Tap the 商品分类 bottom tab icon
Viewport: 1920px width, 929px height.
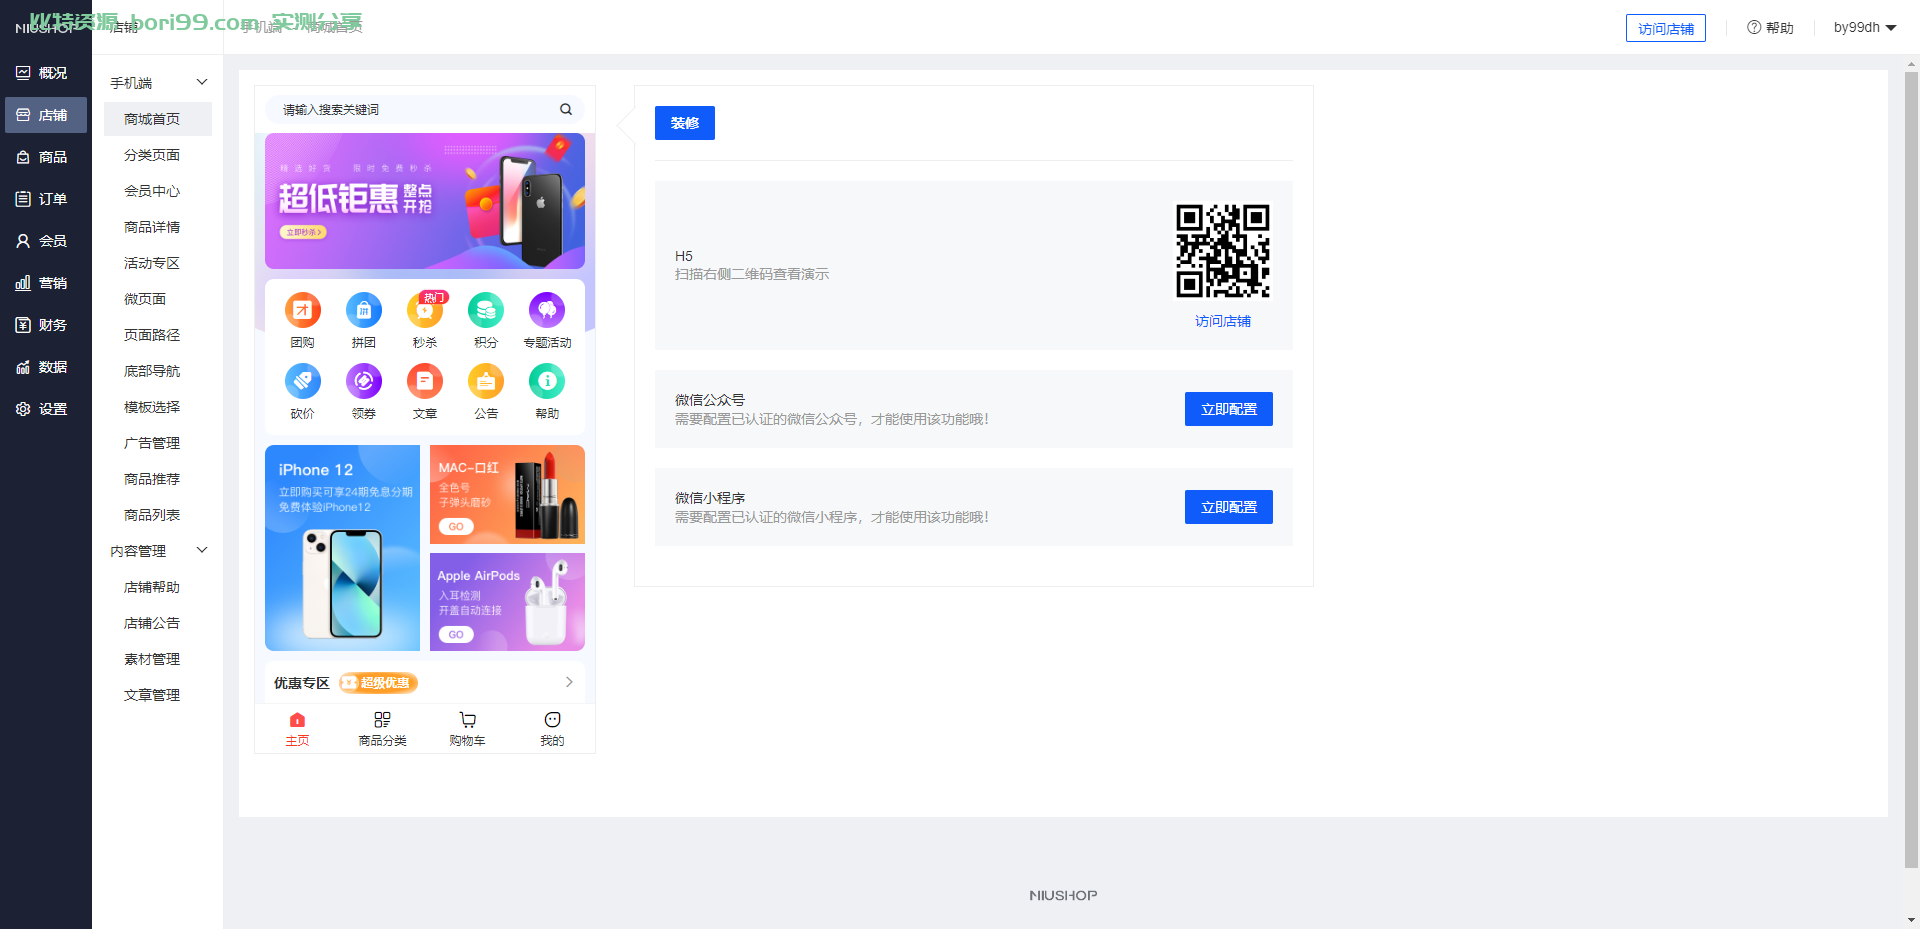click(382, 720)
